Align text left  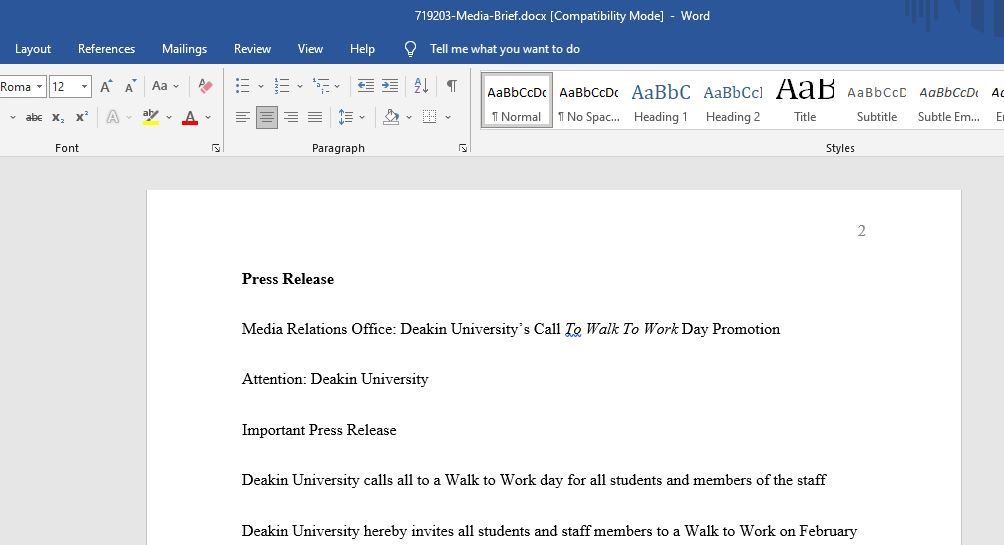243,117
